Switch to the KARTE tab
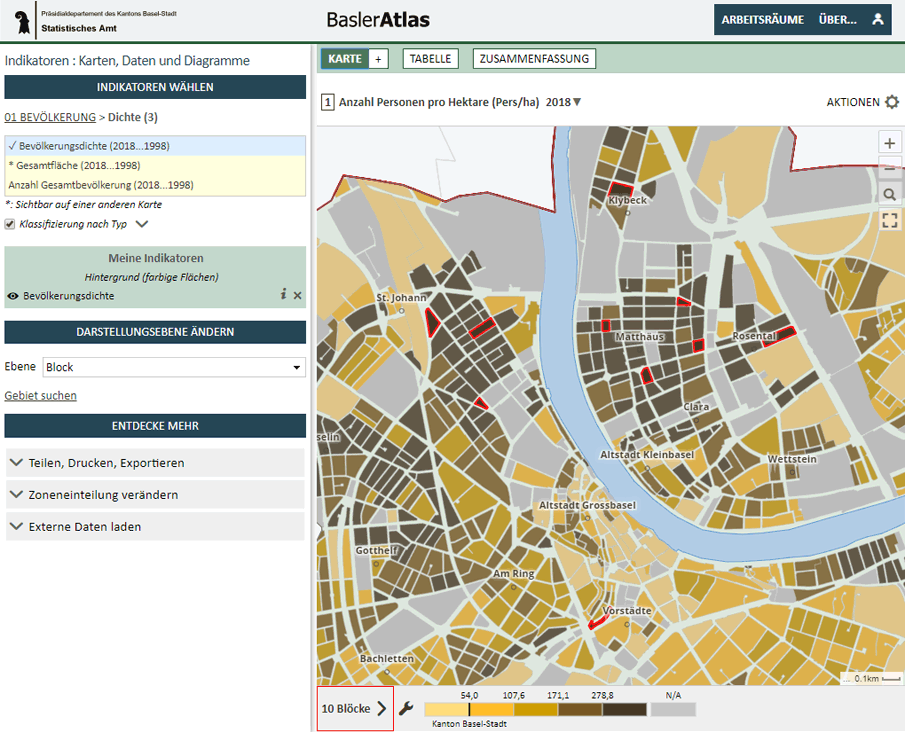 click(345, 59)
